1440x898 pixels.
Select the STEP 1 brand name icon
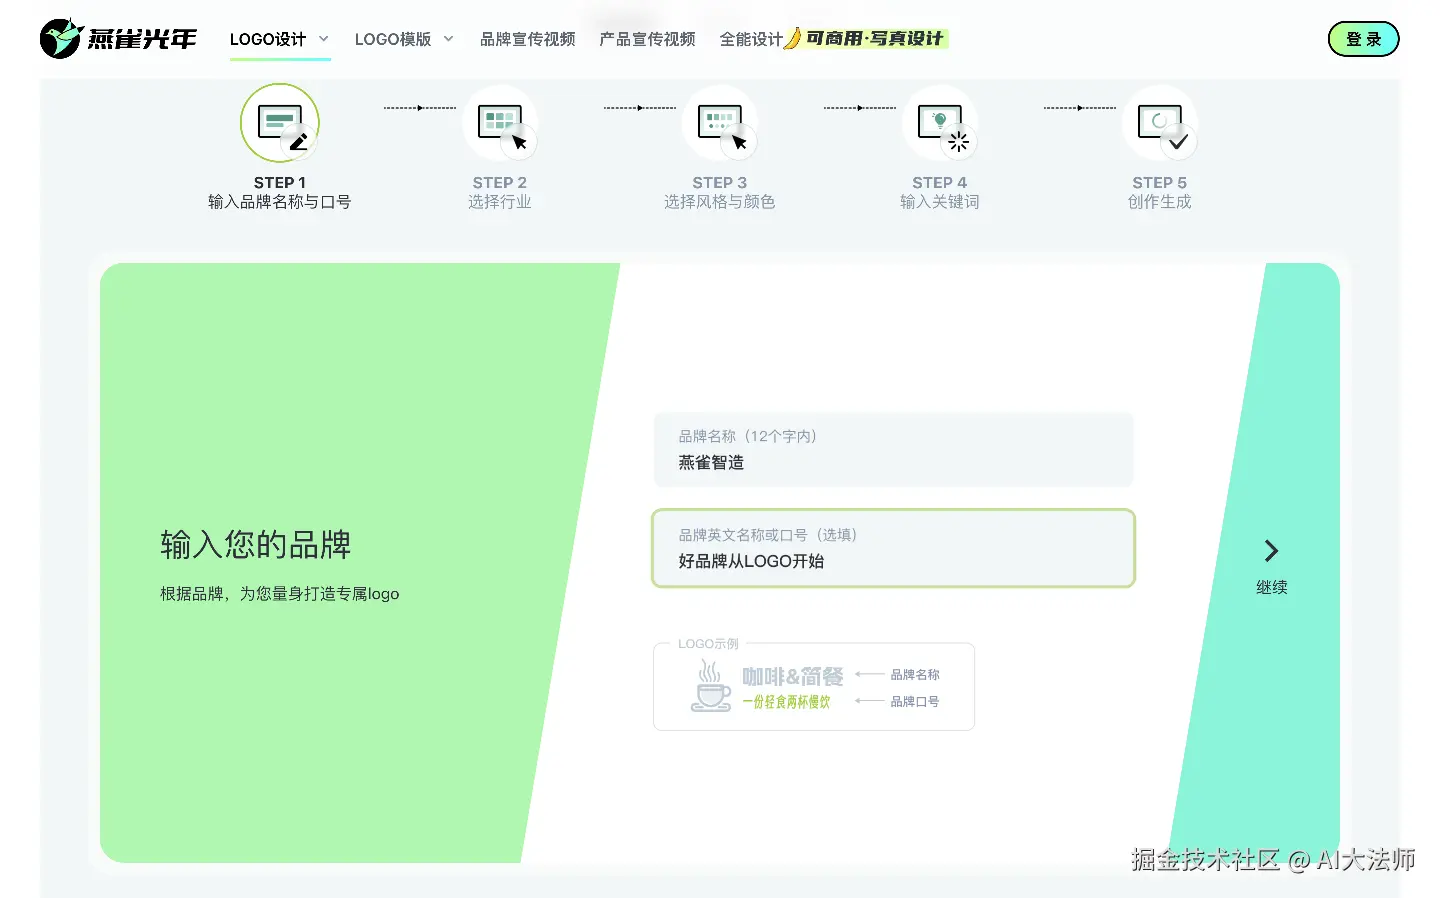click(x=280, y=123)
